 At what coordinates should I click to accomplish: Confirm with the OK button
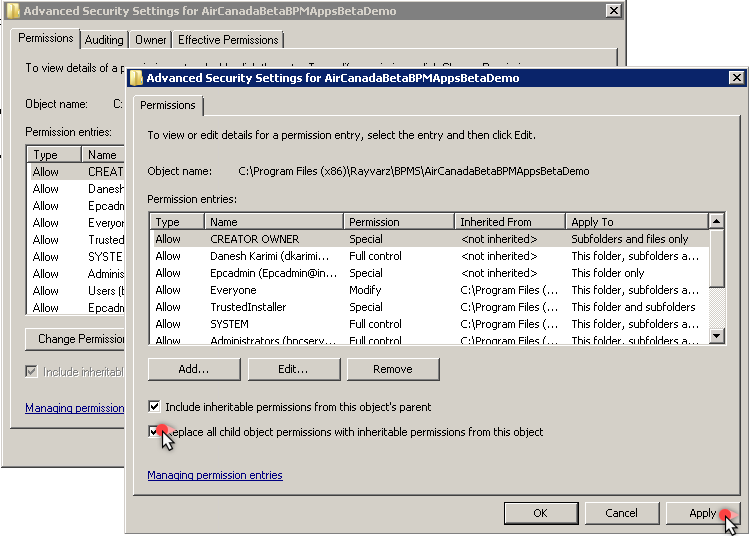[541, 513]
